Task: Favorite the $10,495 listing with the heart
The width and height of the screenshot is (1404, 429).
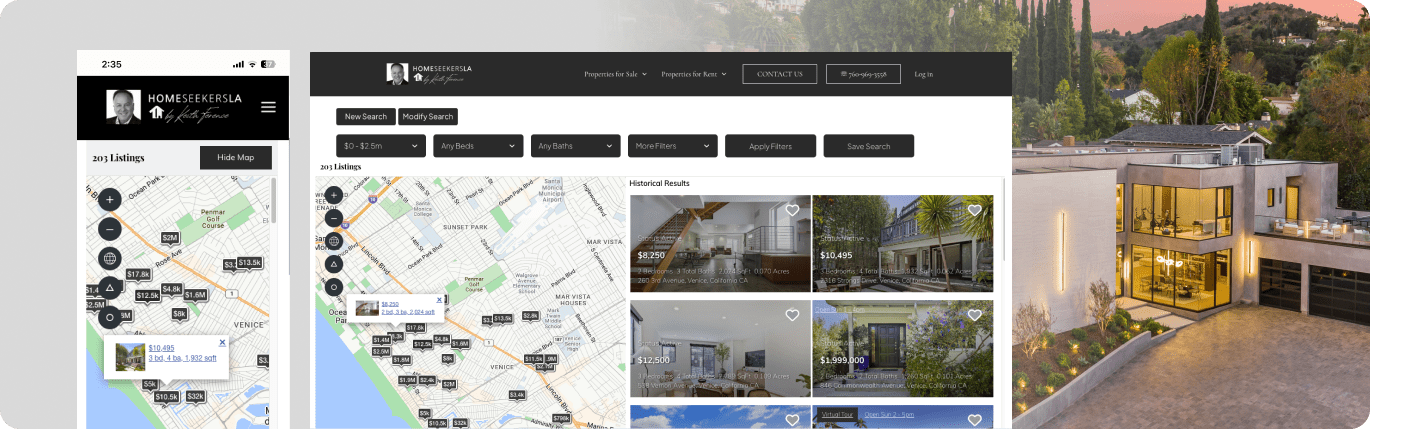Action: pos(974,211)
